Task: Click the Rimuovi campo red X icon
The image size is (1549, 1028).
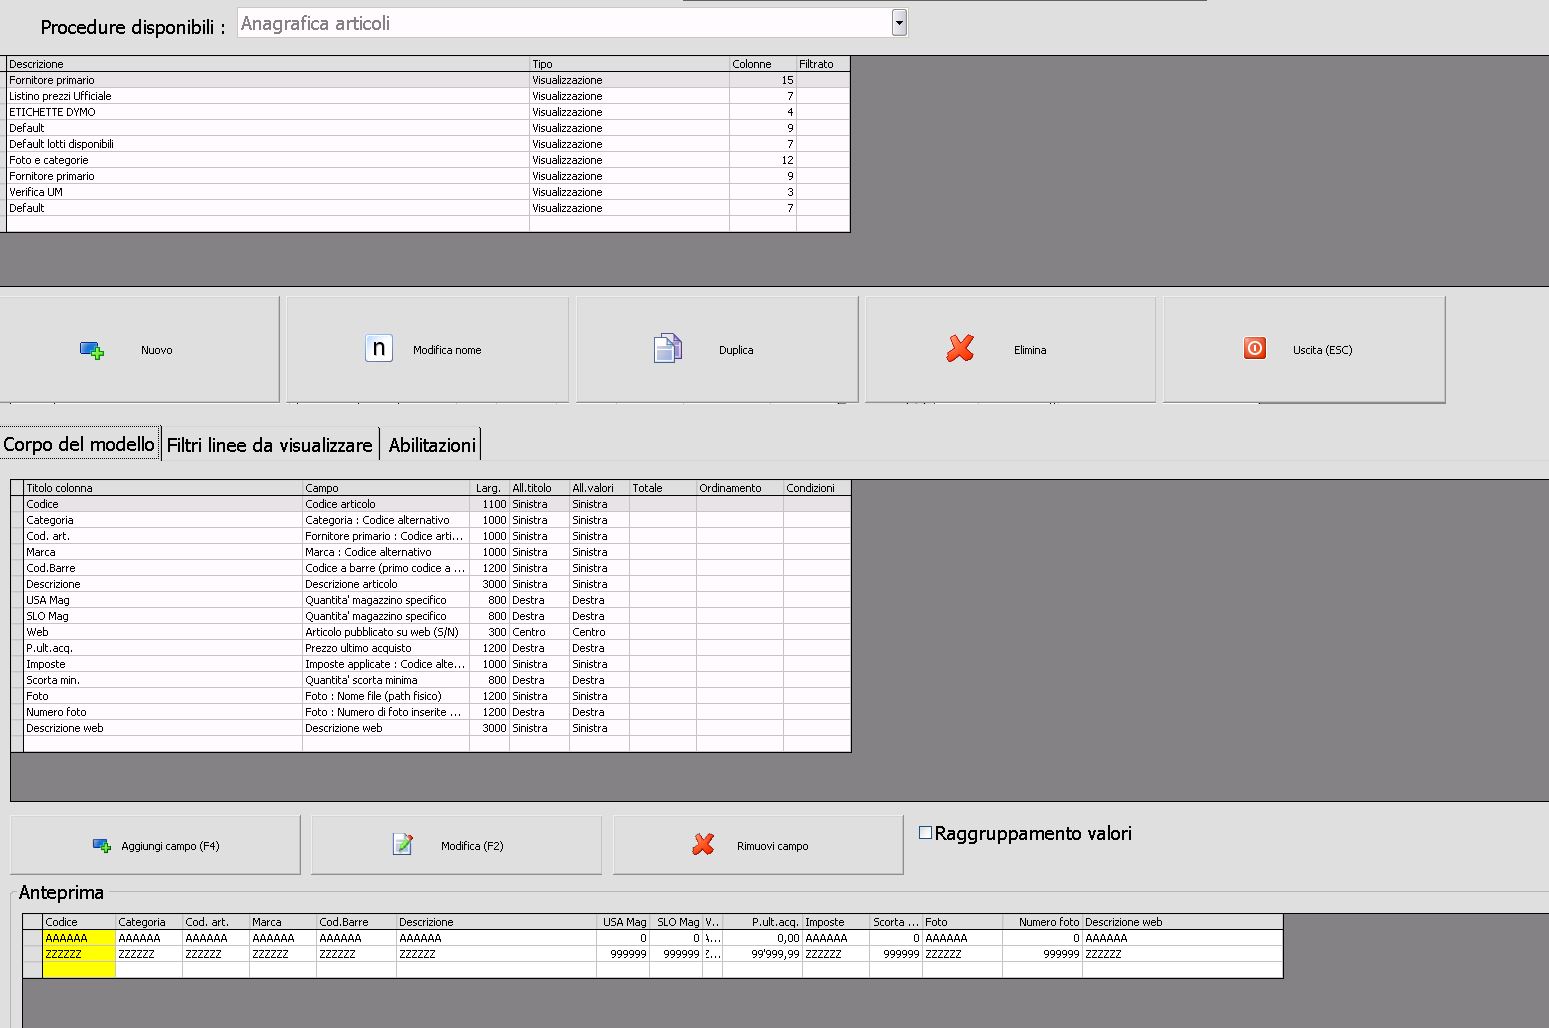Action: [x=703, y=845]
